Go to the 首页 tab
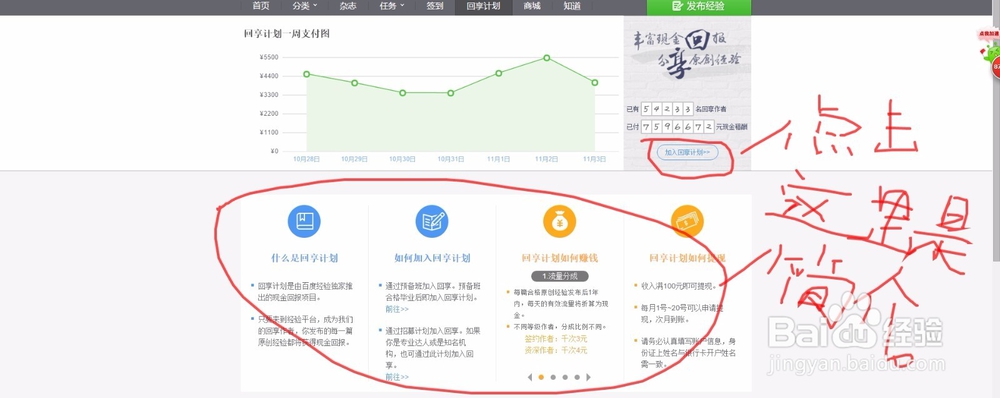This screenshot has width=1000, height=398. pyautogui.click(x=261, y=6)
